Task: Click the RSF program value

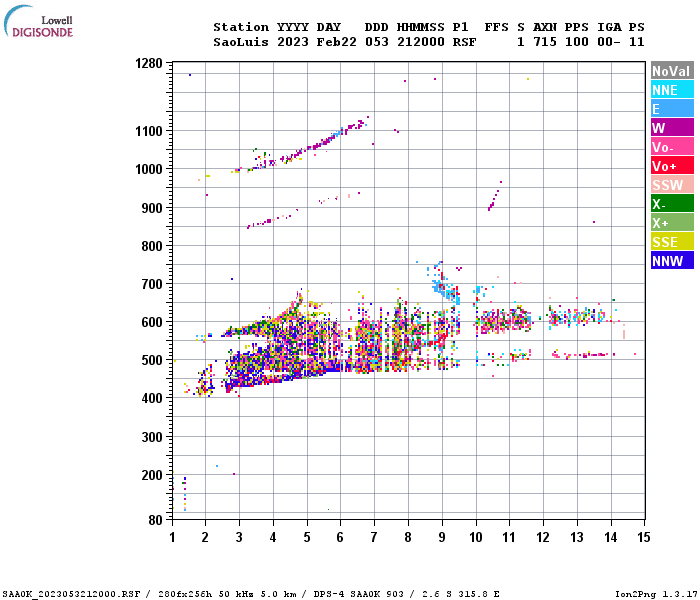Action: coord(464,42)
